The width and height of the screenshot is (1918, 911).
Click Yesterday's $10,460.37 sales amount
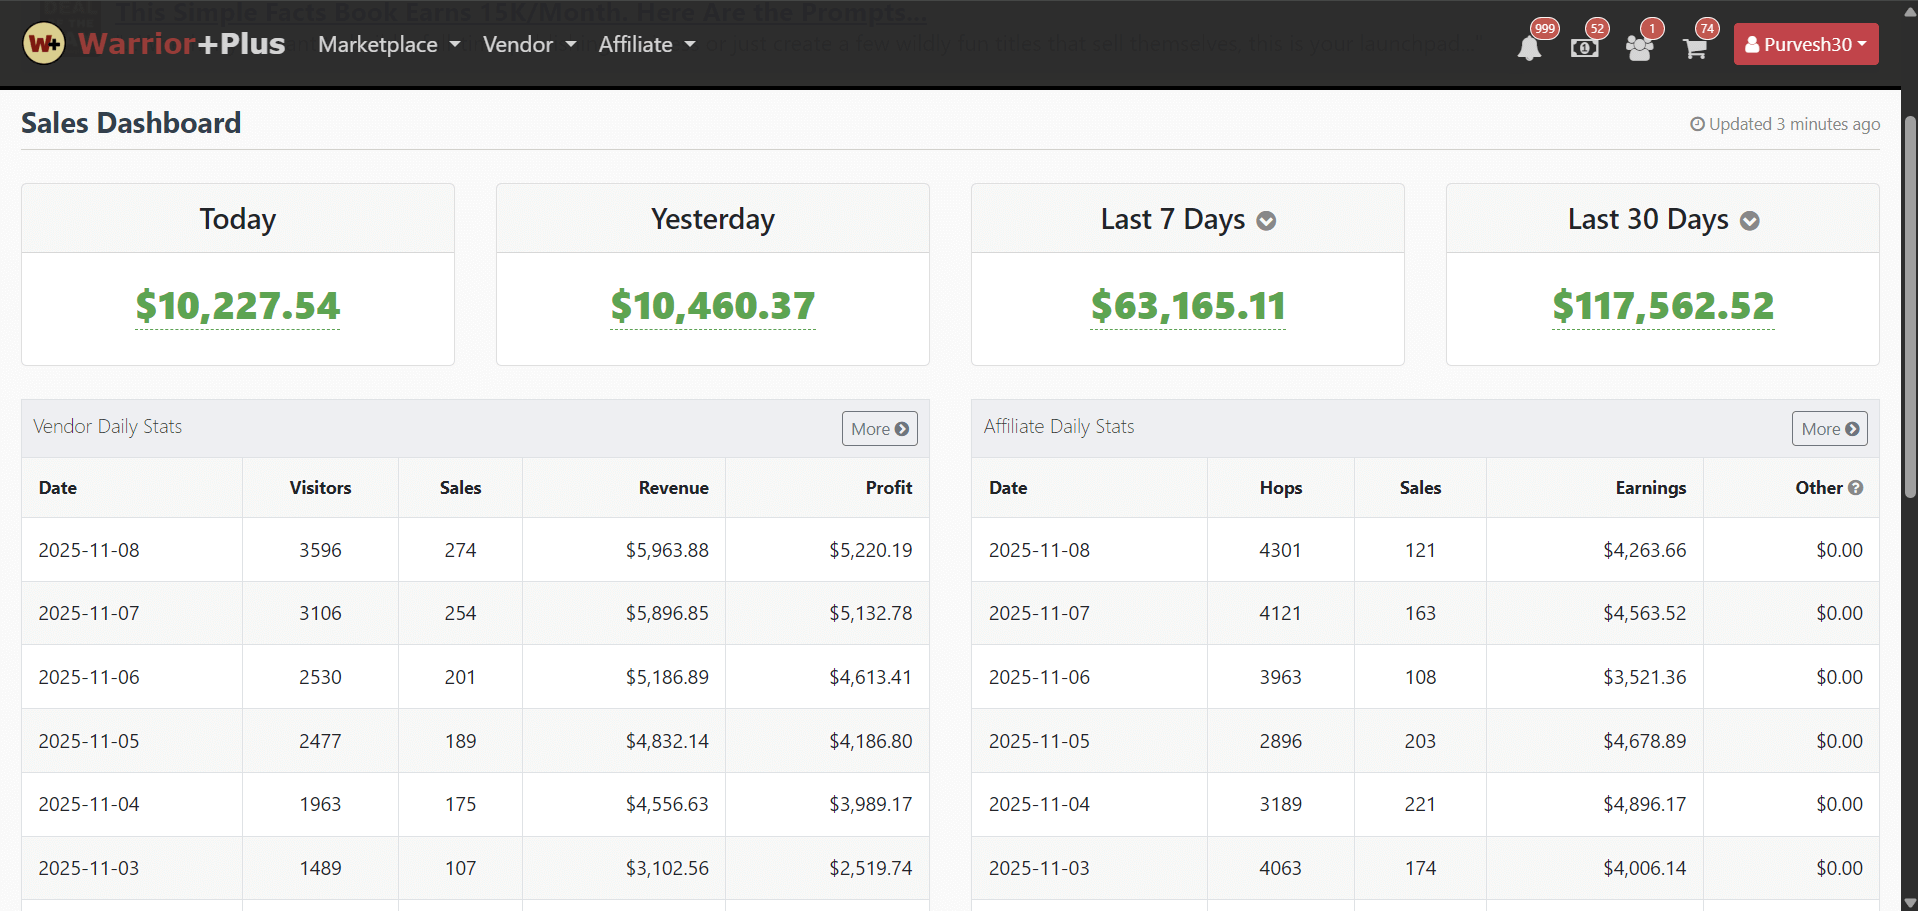tap(713, 306)
